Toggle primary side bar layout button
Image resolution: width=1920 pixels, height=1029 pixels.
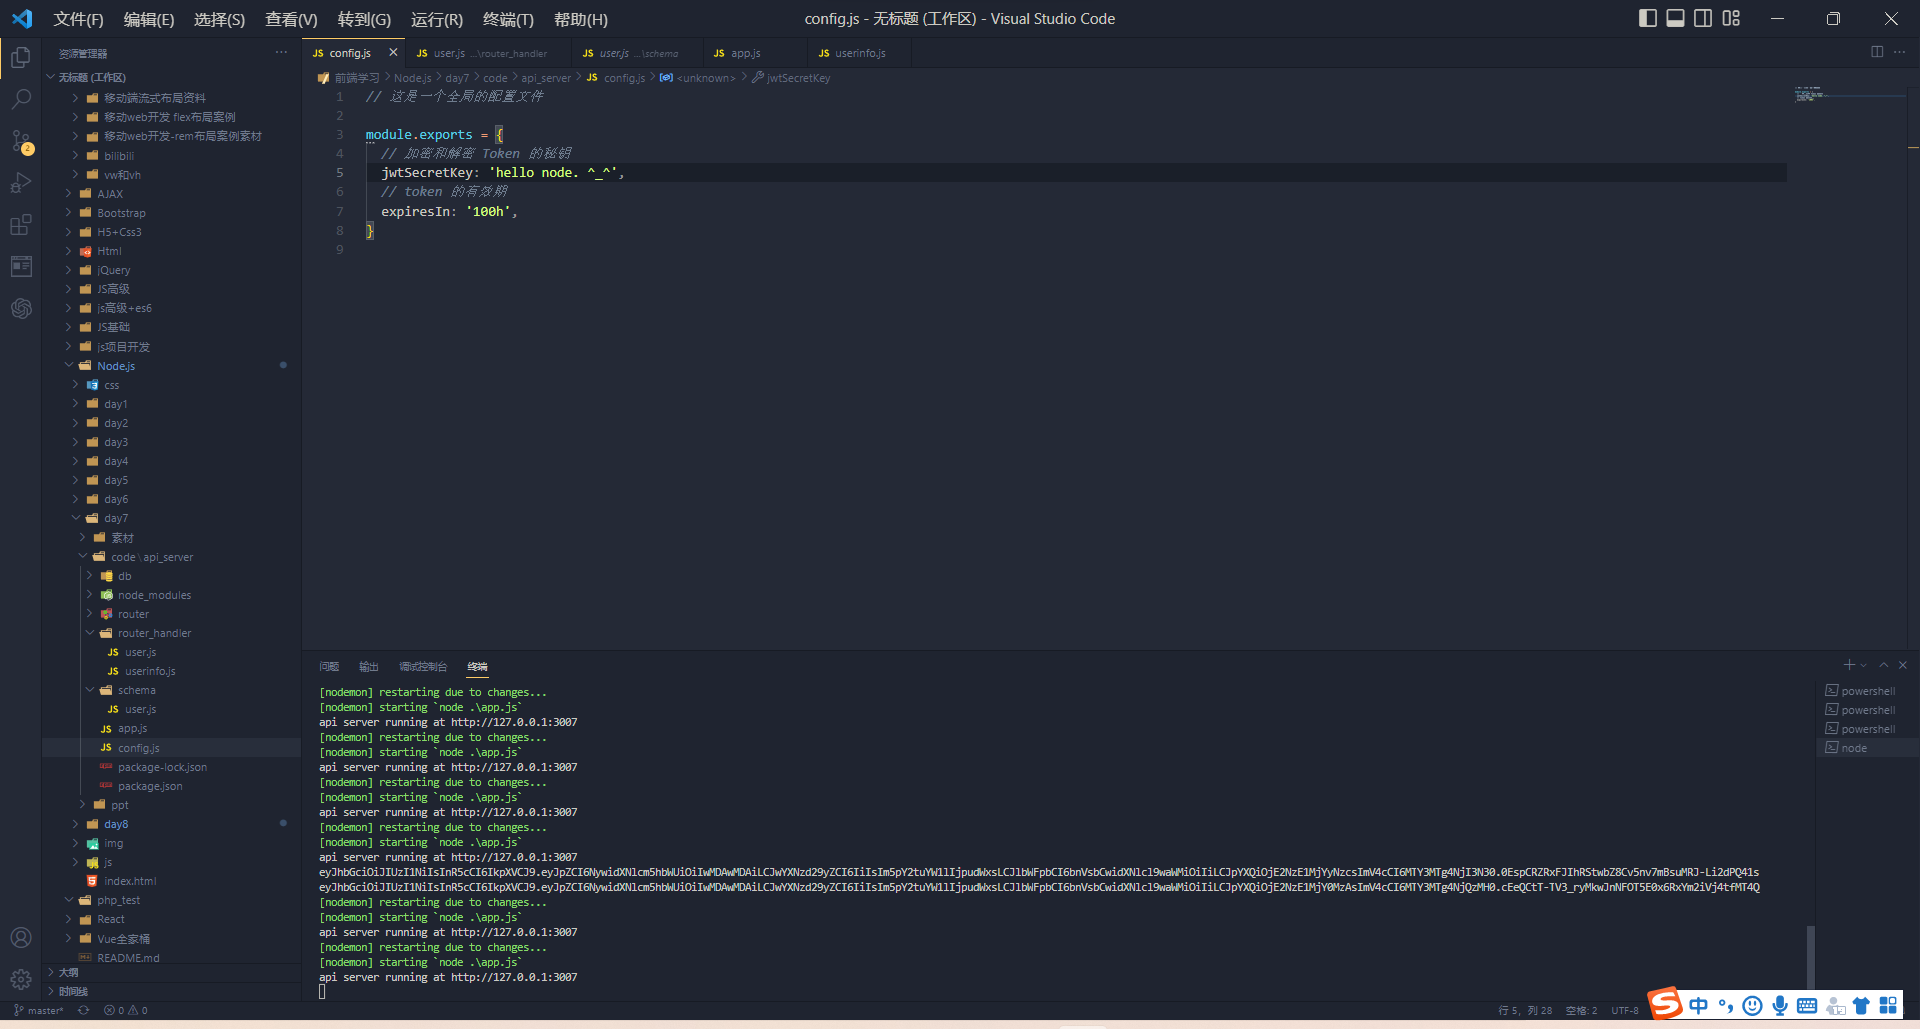coord(1648,18)
